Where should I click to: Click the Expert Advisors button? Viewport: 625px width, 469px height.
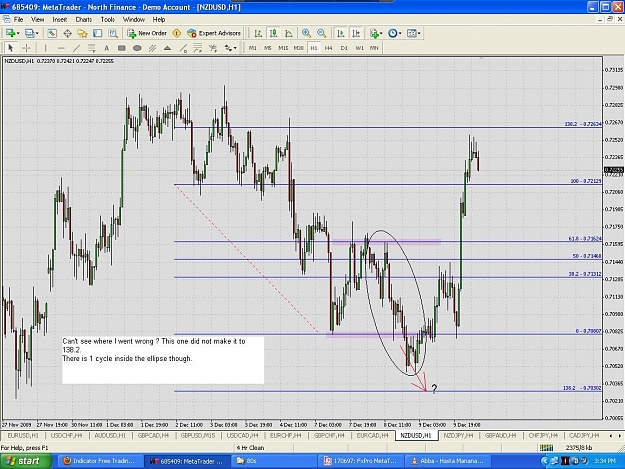(x=214, y=33)
